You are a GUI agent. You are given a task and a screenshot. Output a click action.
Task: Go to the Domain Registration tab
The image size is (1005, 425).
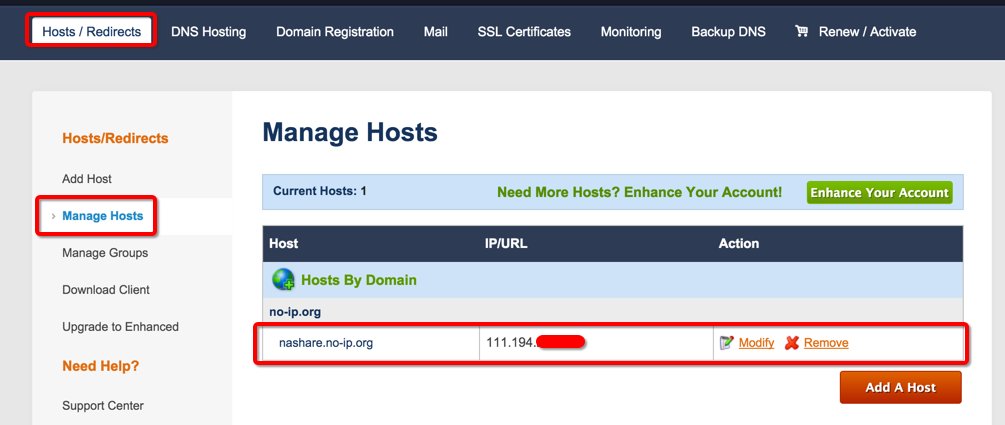coord(335,31)
